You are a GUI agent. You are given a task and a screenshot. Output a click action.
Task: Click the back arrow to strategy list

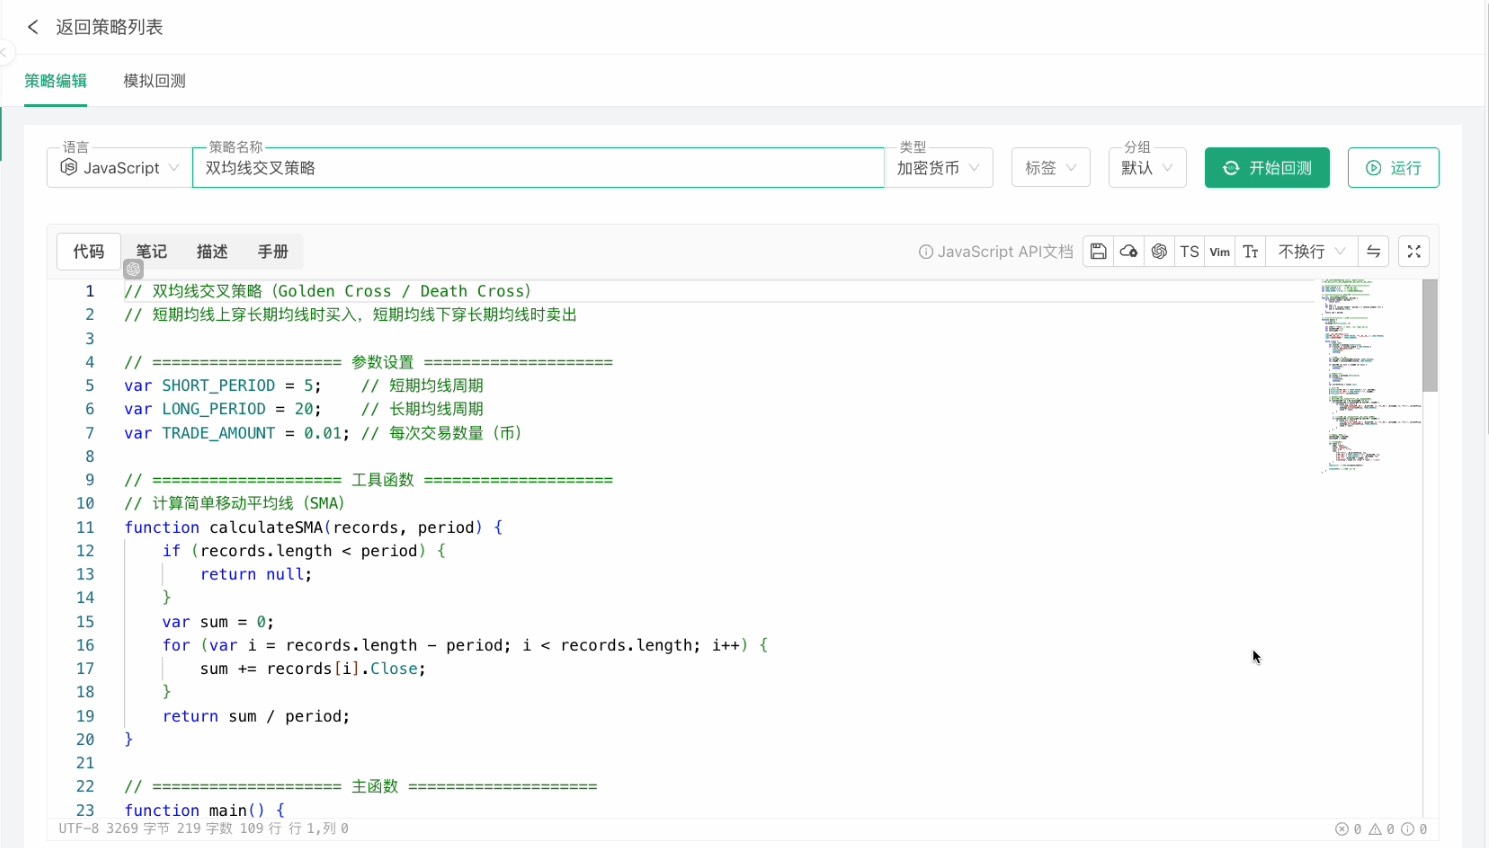point(33,27)
